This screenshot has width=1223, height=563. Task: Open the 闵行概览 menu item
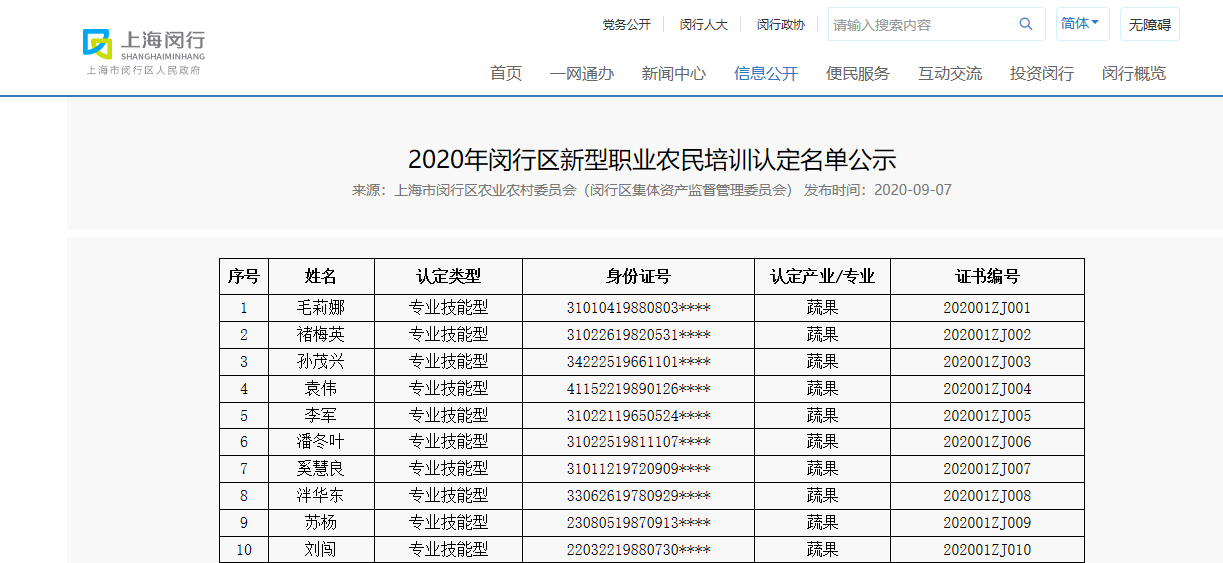[x=1133, y=73]
